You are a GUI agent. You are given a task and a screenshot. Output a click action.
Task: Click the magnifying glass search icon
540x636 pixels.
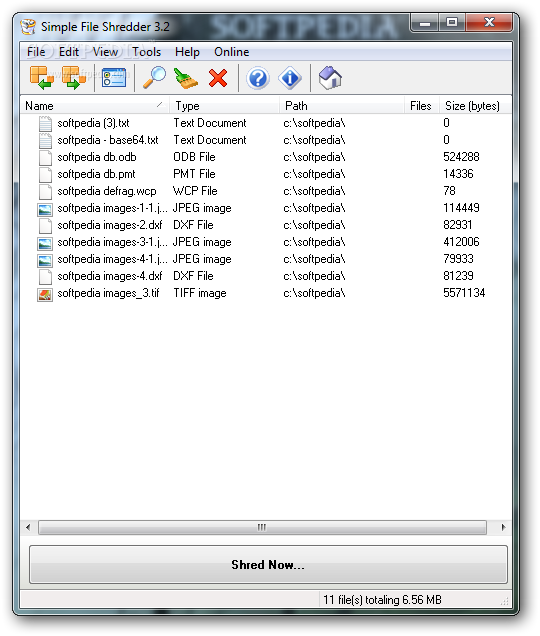point(155,77)
